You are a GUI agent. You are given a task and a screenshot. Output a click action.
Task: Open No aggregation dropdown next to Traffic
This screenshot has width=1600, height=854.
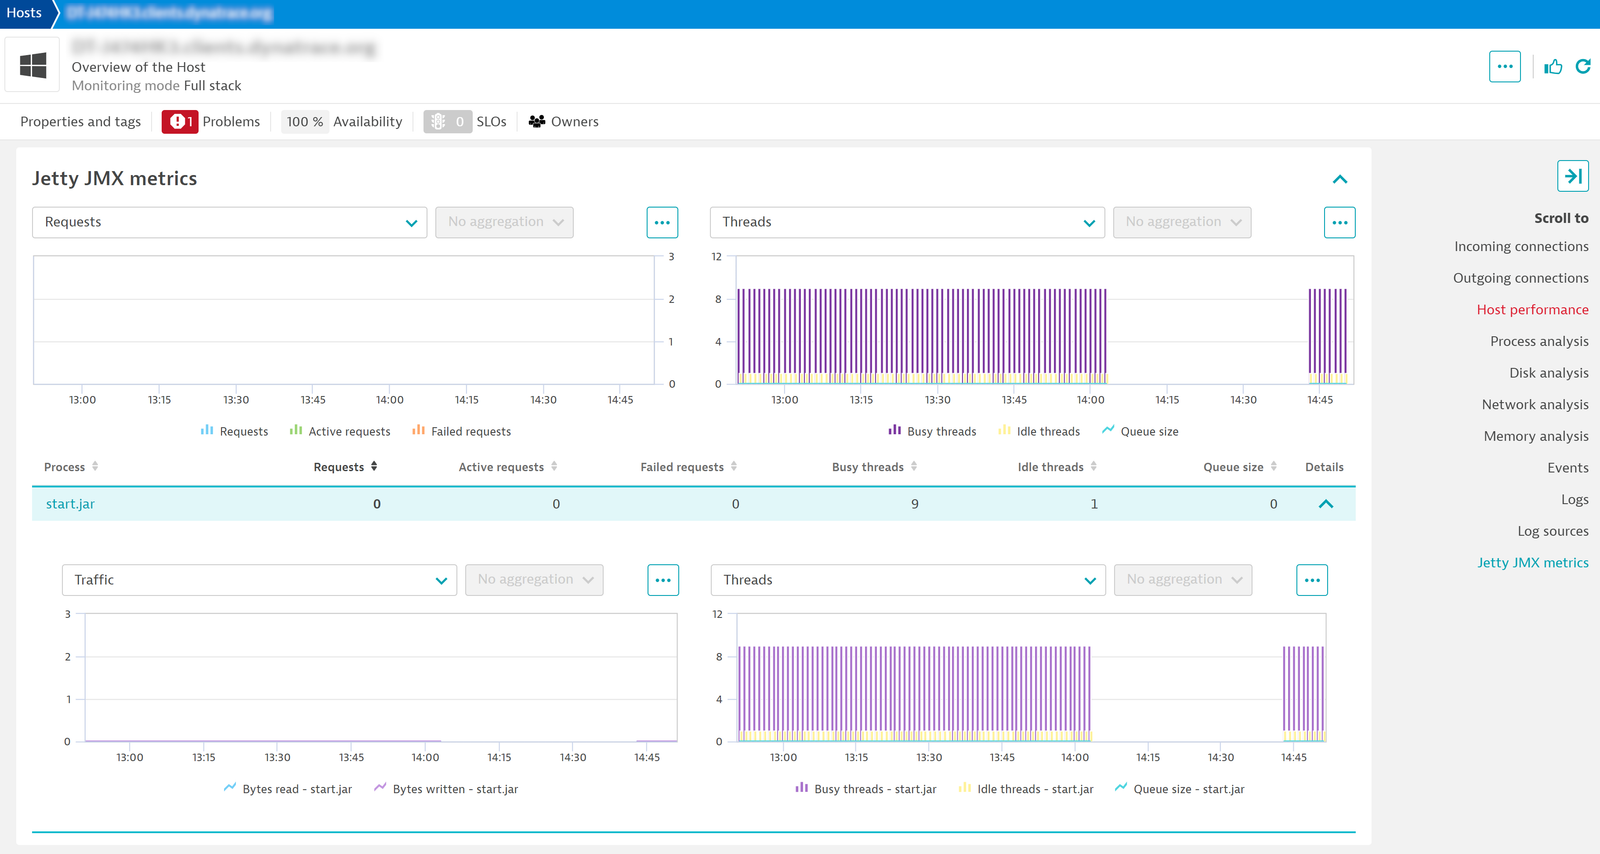[534, 580]
